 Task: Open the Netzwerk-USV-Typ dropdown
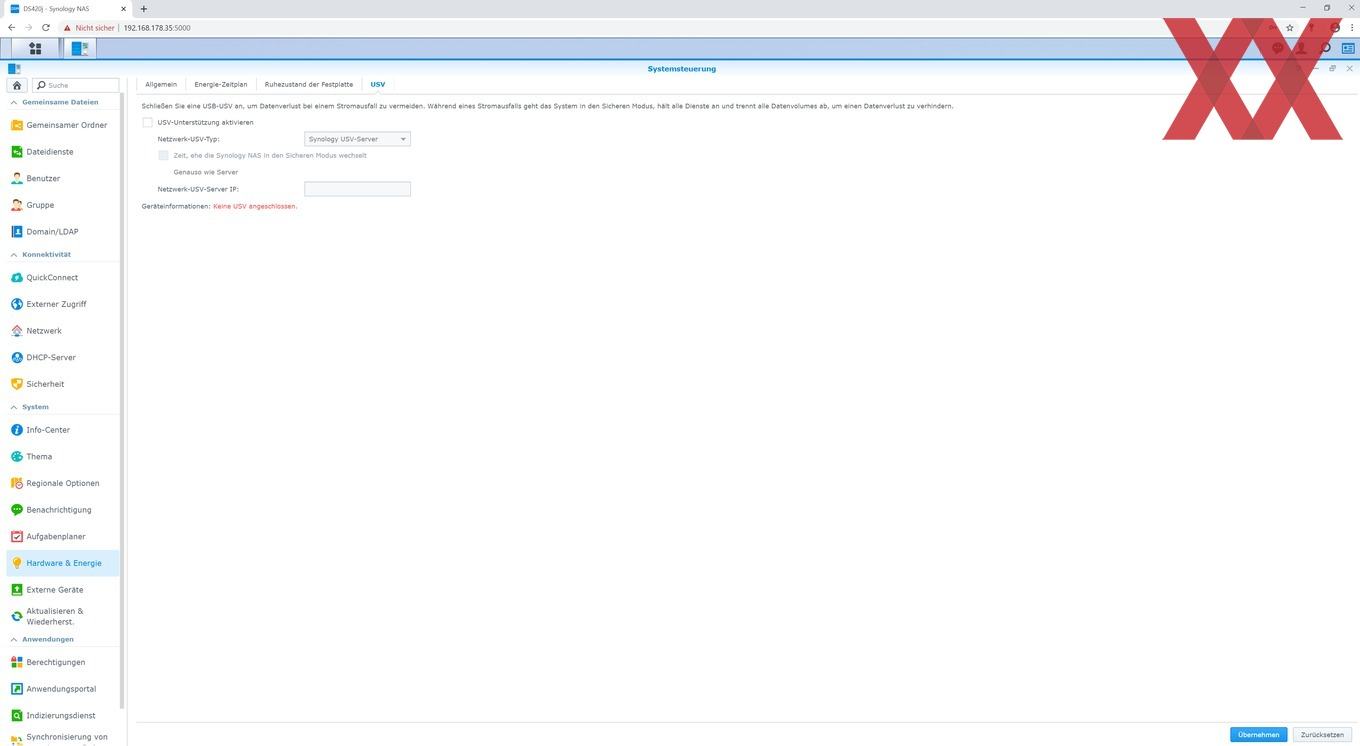point(357,139)
